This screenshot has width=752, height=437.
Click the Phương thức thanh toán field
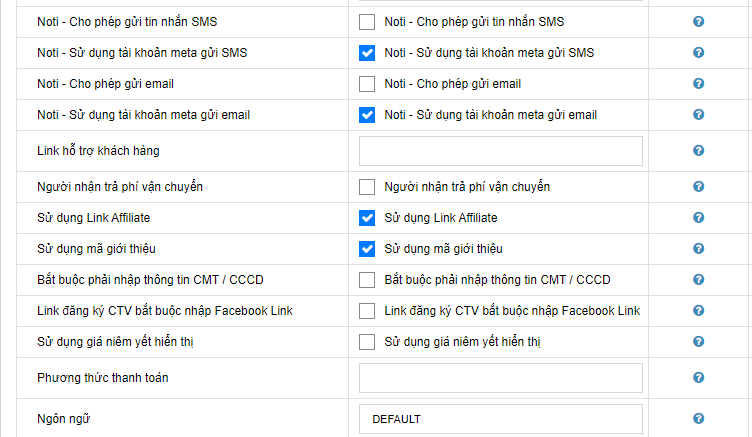(500, 378)
